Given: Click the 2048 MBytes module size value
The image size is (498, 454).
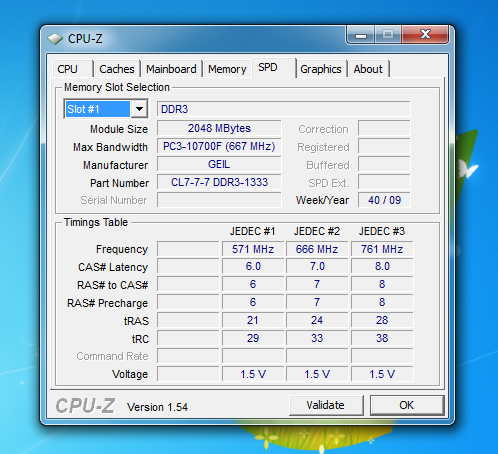Looking at the screenshot, I should (x=219, y=128).
